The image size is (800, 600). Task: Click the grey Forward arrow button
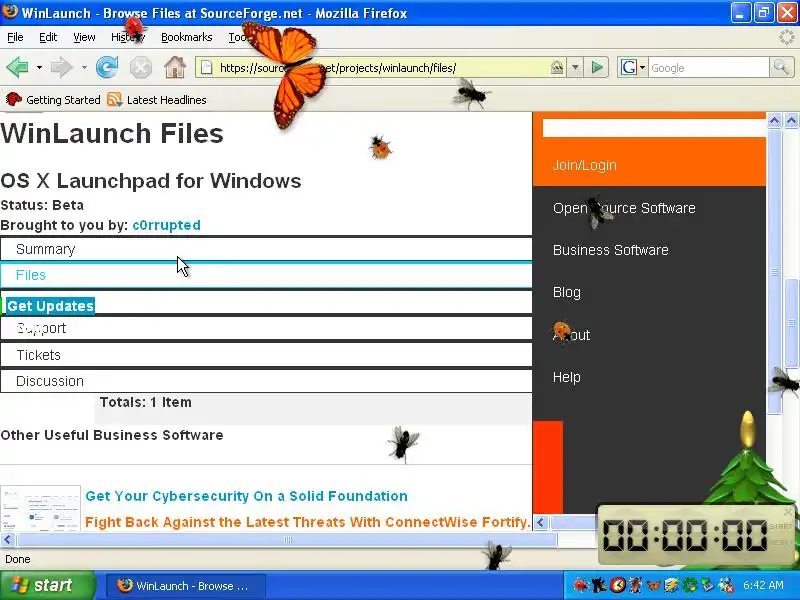coord(62,67)
